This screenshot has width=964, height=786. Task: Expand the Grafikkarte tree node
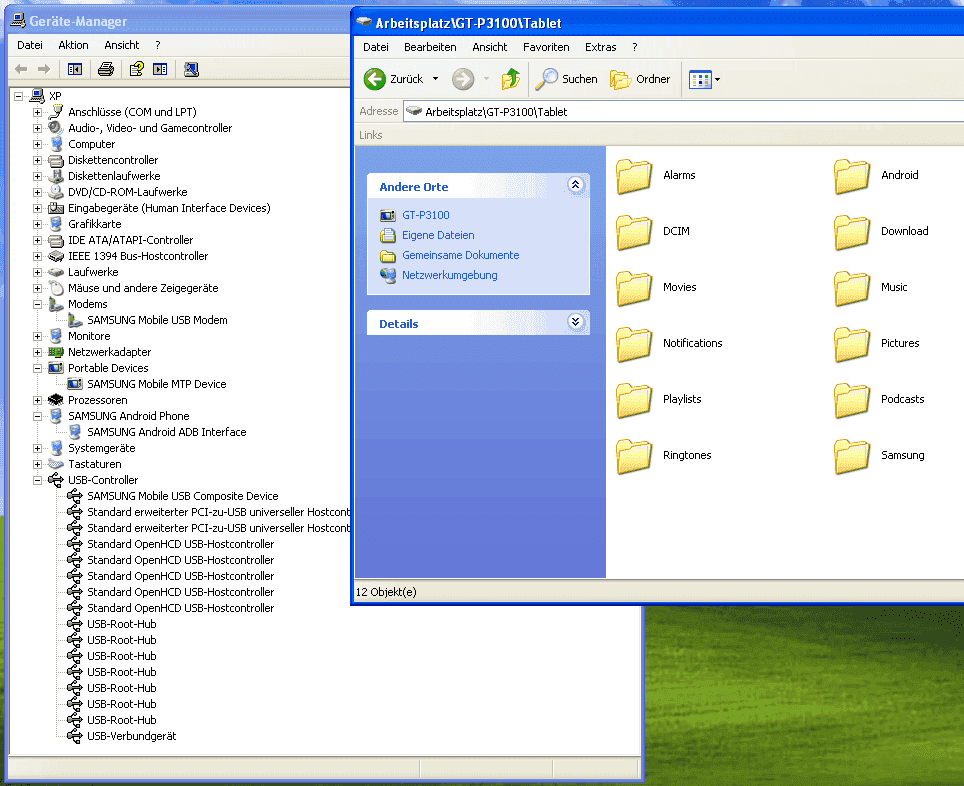click(x=38, y=224)
